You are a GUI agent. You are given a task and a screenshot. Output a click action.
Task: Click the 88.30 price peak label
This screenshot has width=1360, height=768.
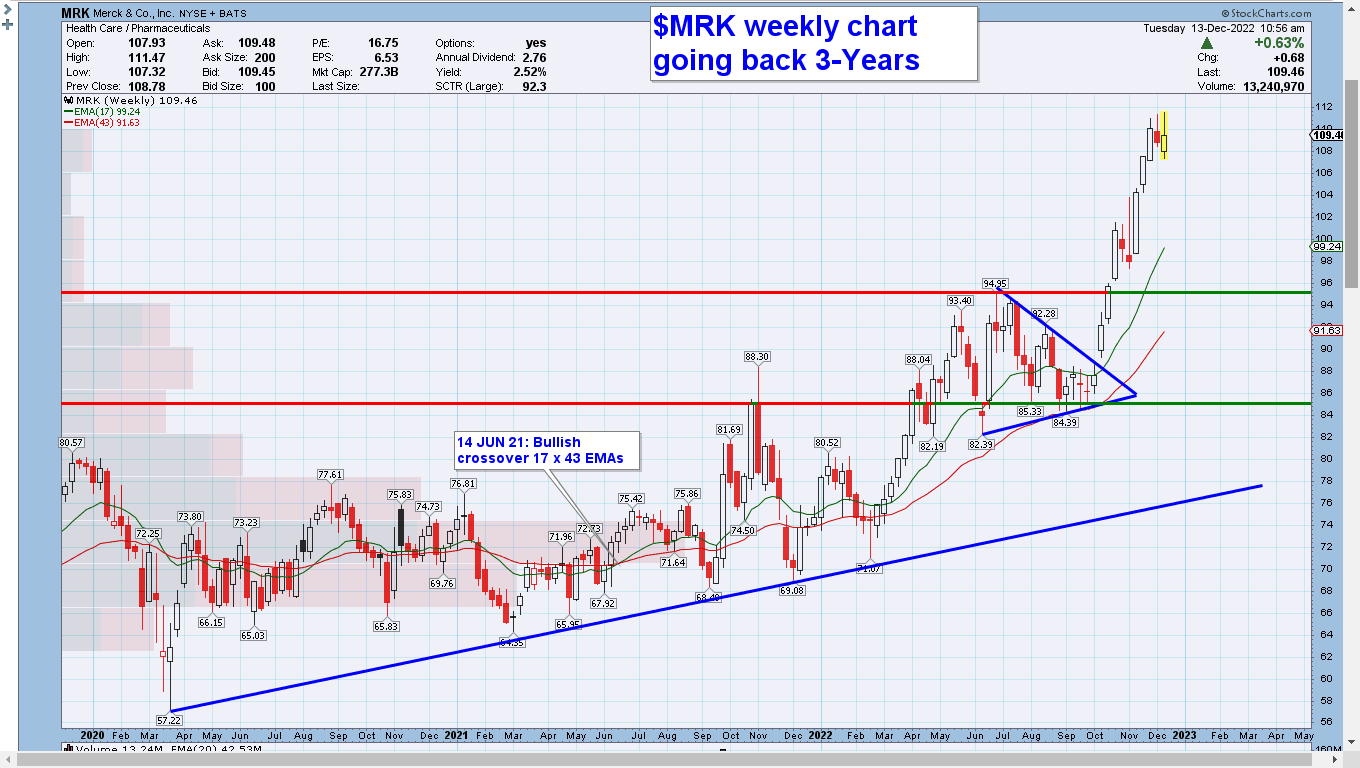757,356
